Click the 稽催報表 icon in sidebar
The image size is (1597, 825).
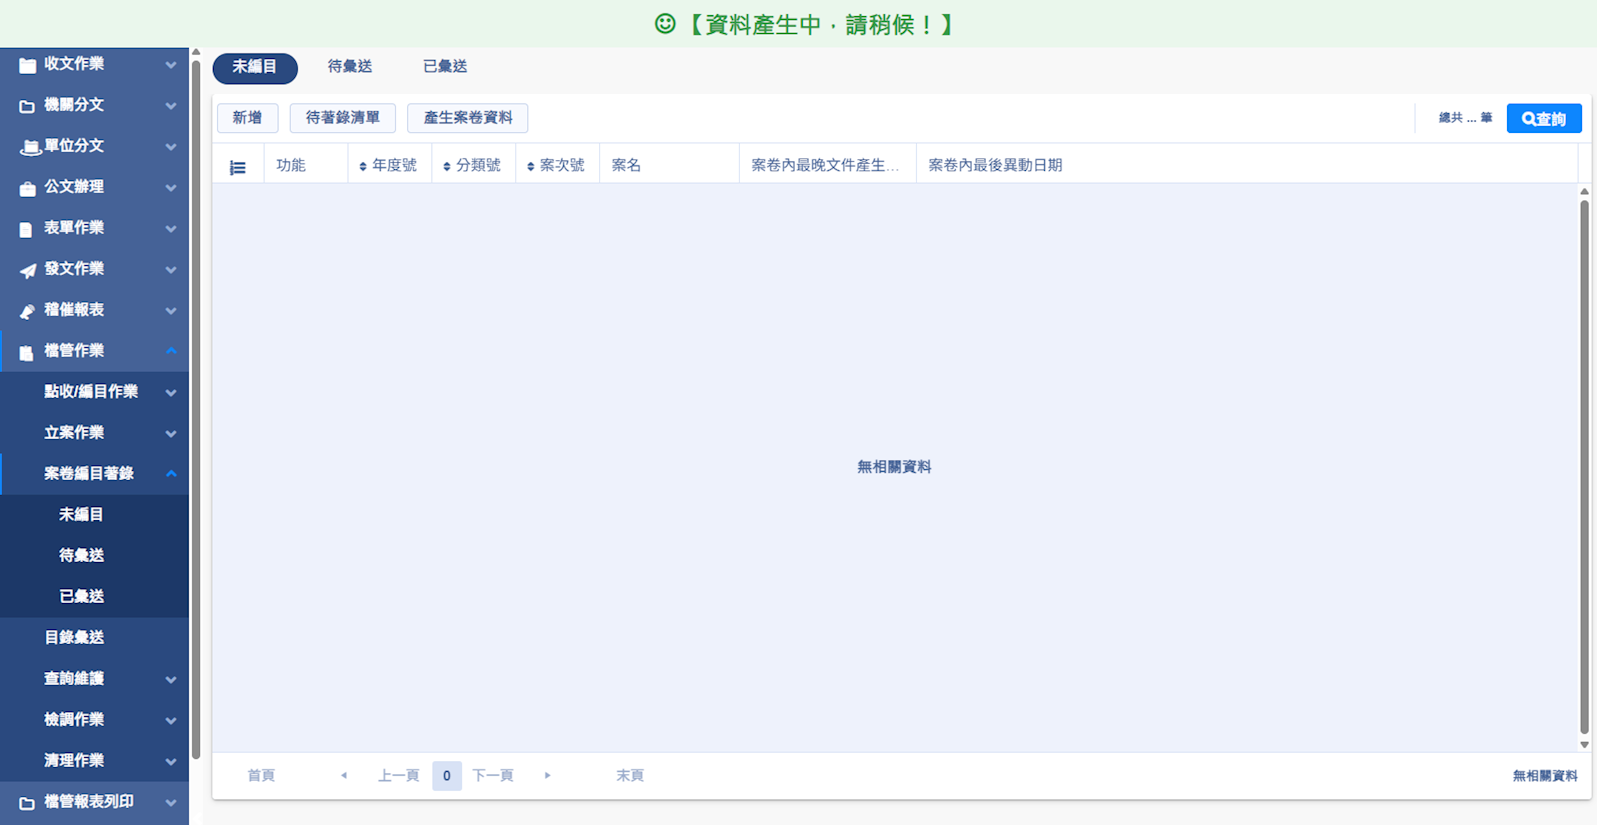tap(27, 311)
